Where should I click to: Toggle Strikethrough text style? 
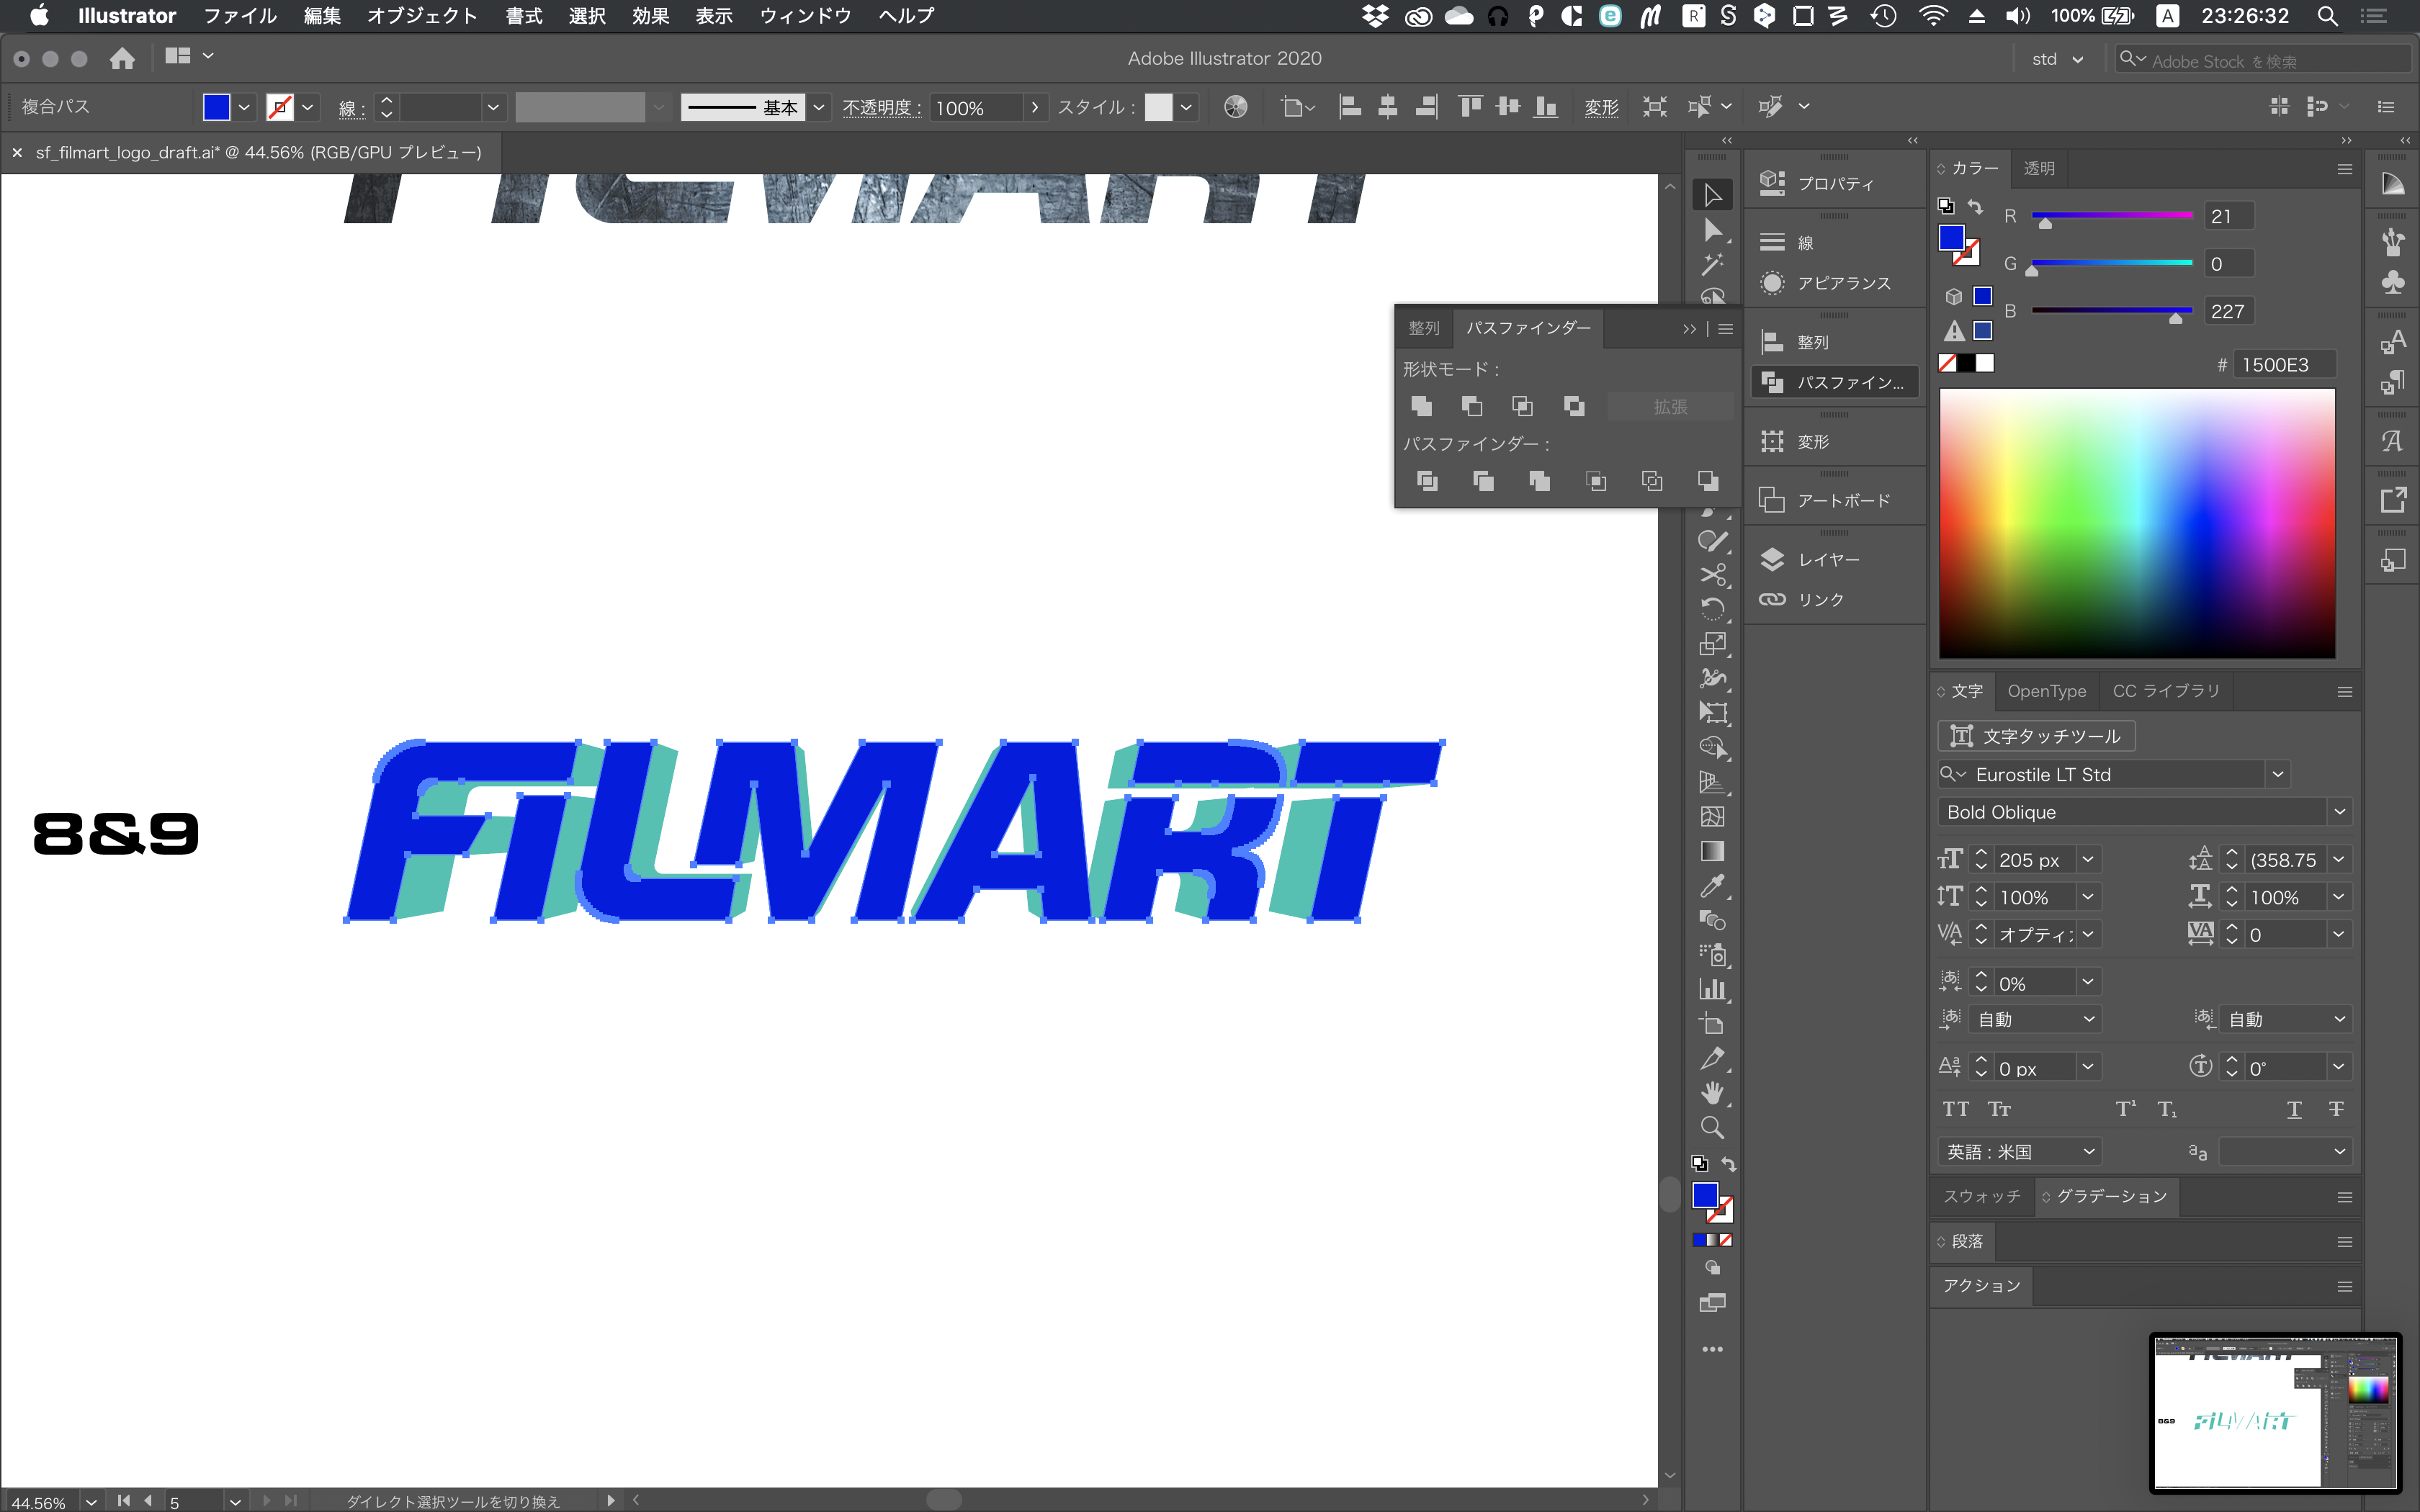pyautogui.click(x=2336, y=1109)
